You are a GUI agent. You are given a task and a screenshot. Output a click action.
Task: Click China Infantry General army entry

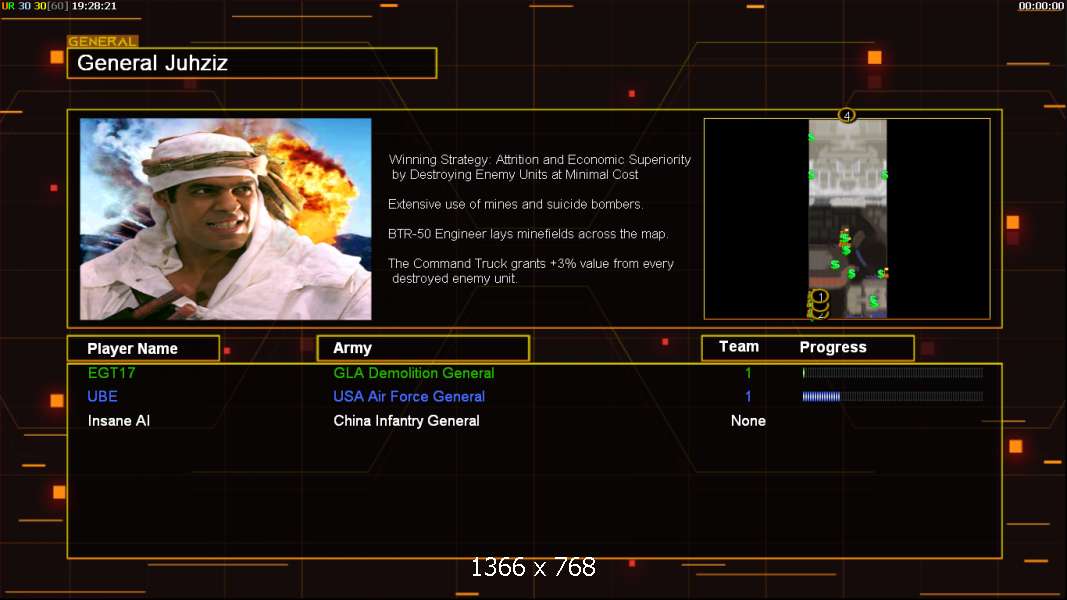[x=406, y=421]
